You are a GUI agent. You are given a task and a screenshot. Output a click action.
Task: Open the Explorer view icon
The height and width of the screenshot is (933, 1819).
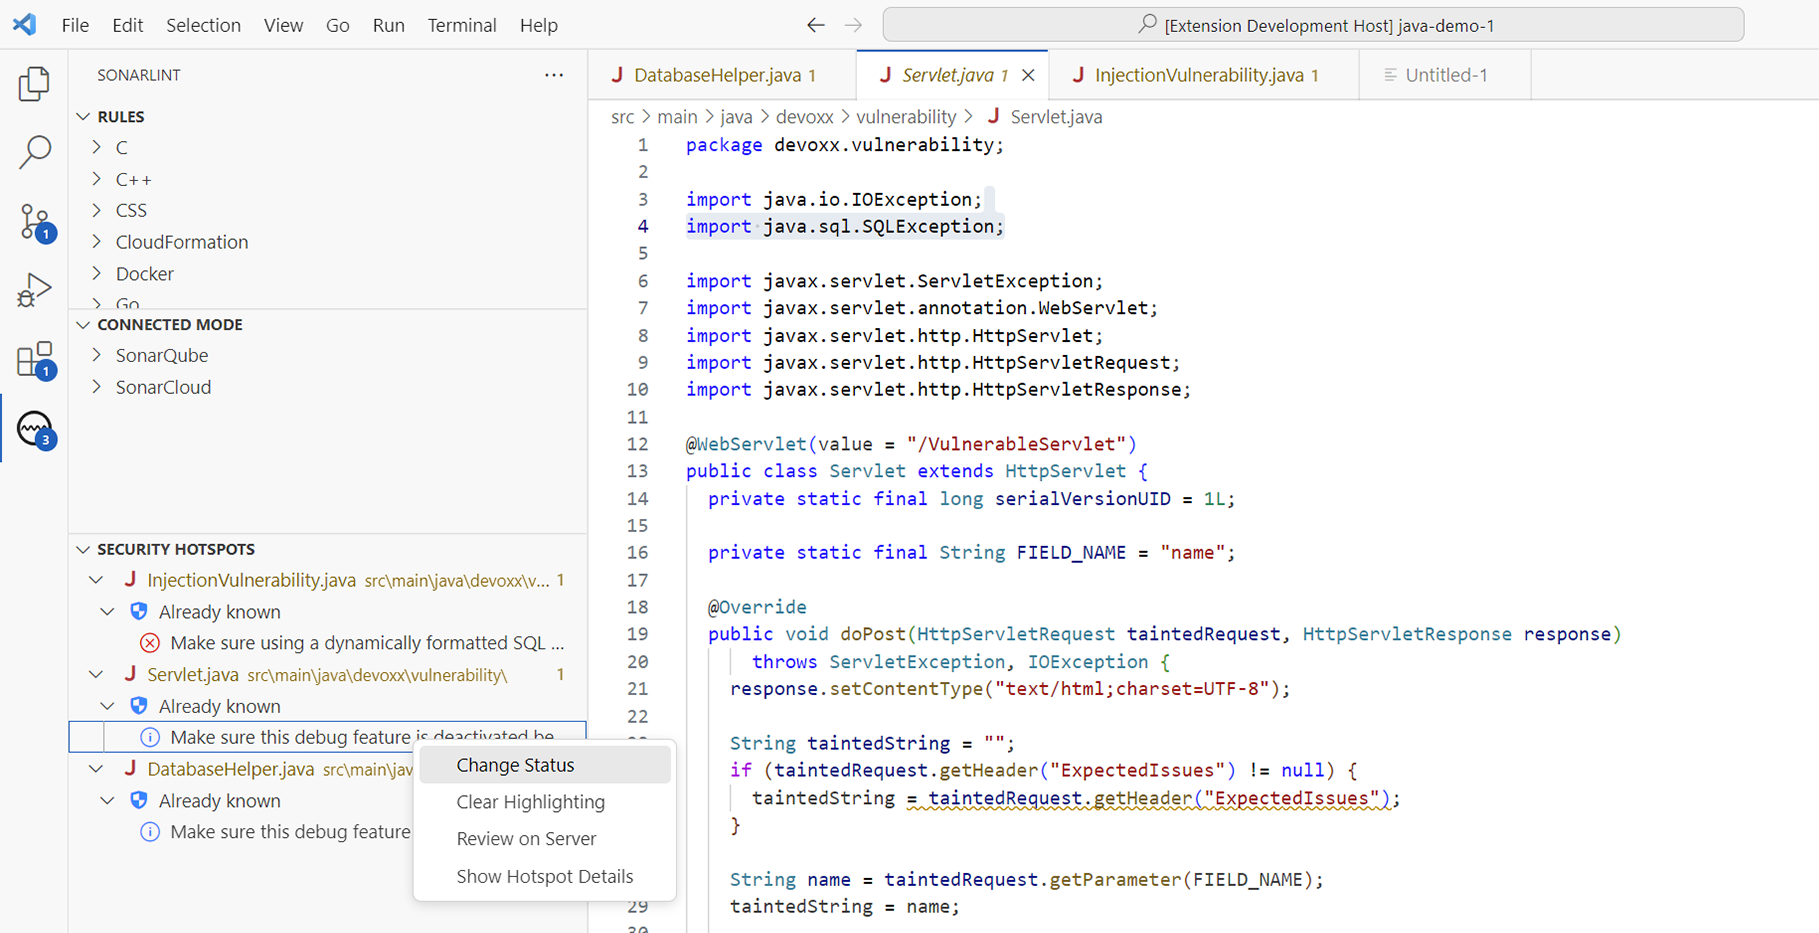point(34,84)
